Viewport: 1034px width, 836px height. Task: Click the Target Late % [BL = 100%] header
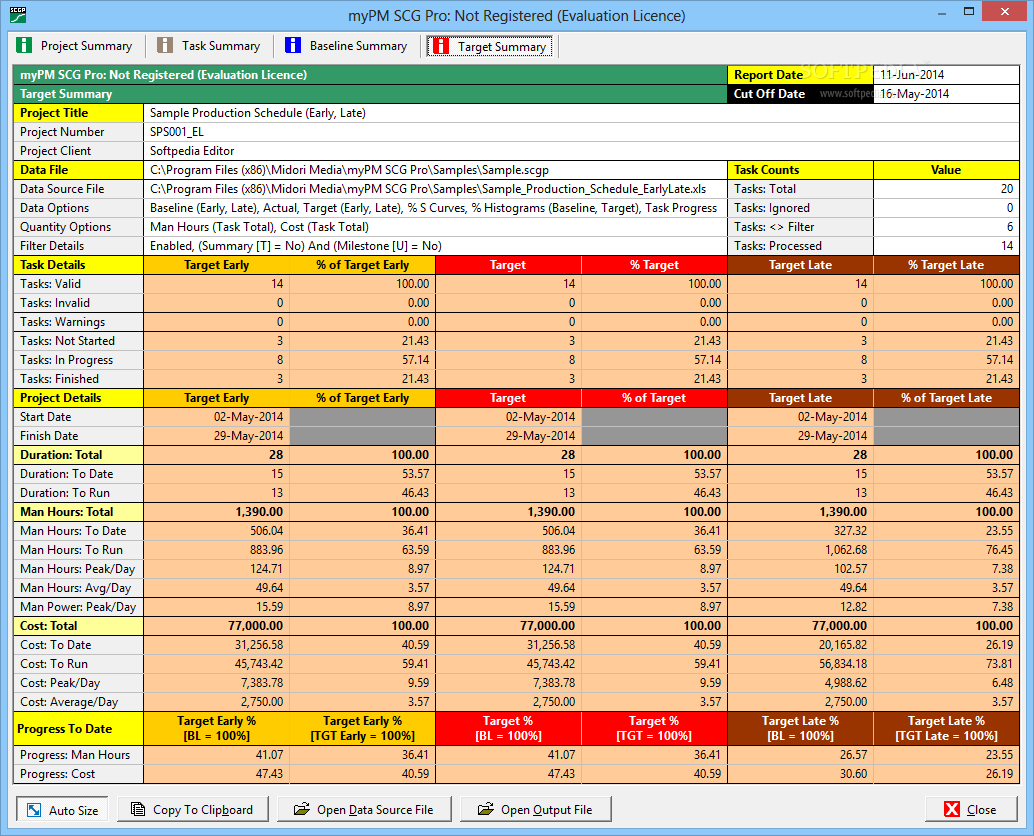[x=801, y=729]
